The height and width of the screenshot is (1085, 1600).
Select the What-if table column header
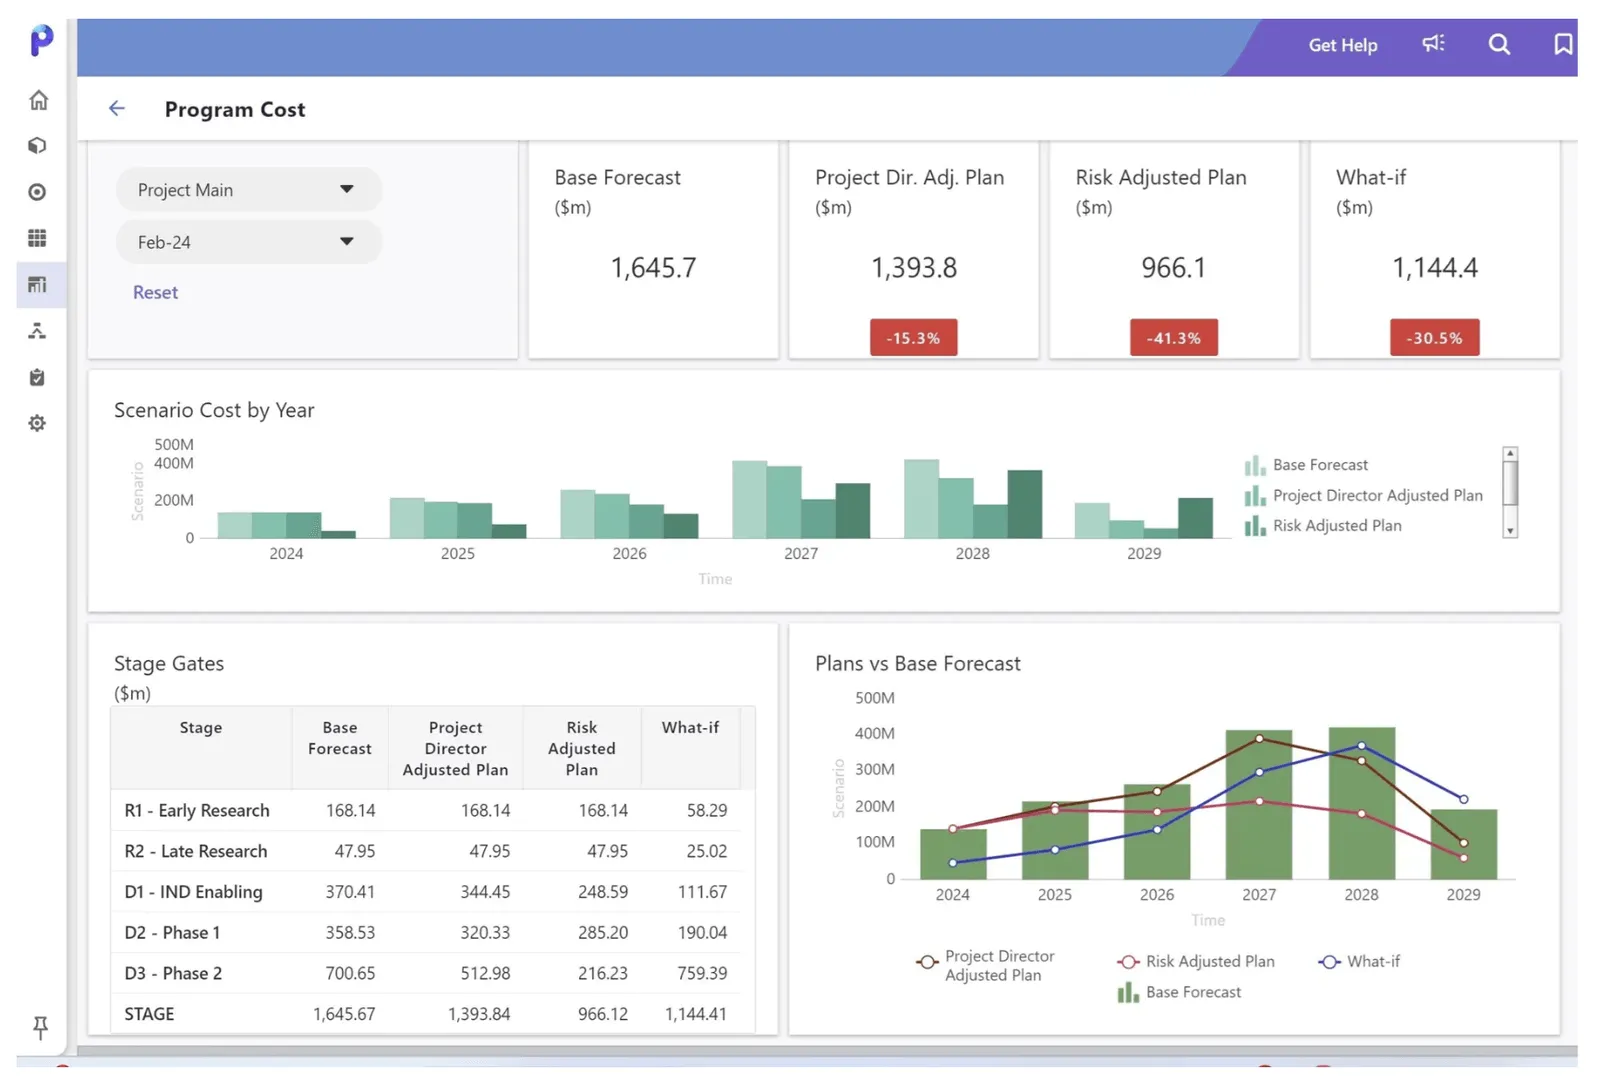click(x=690, y=748)
